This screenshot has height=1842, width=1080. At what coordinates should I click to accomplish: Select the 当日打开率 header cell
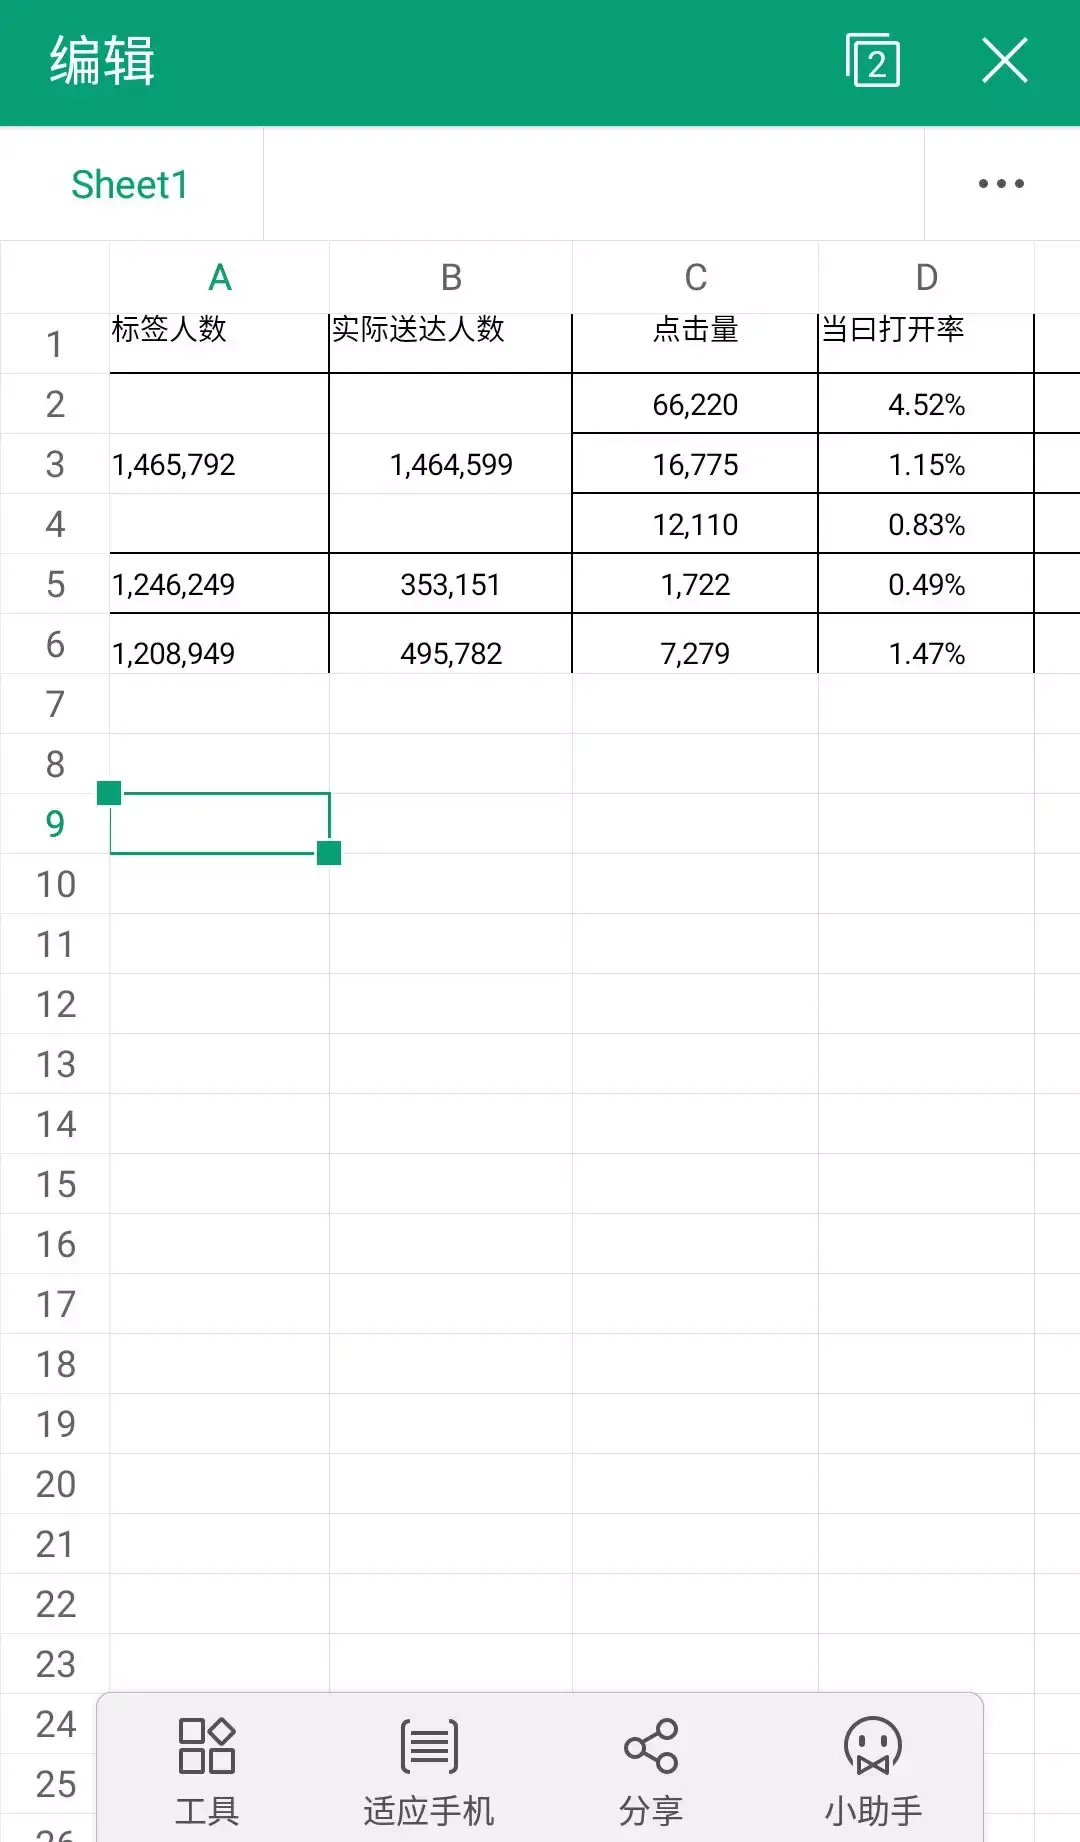coord(926,343)
